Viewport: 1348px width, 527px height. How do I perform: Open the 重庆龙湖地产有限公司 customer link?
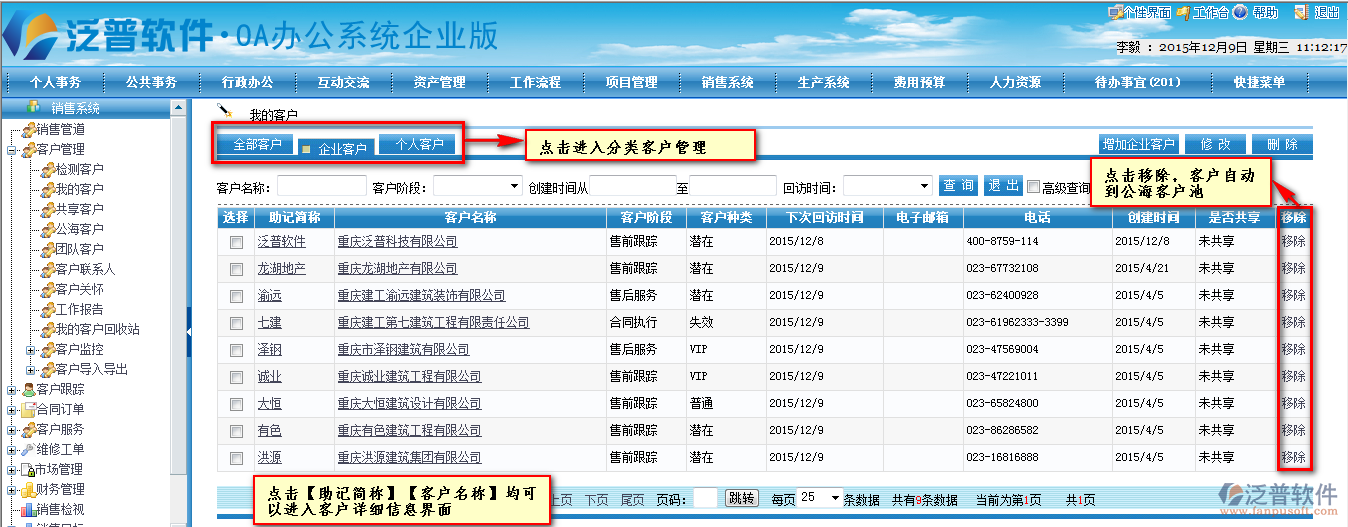(x=397, y=269)
